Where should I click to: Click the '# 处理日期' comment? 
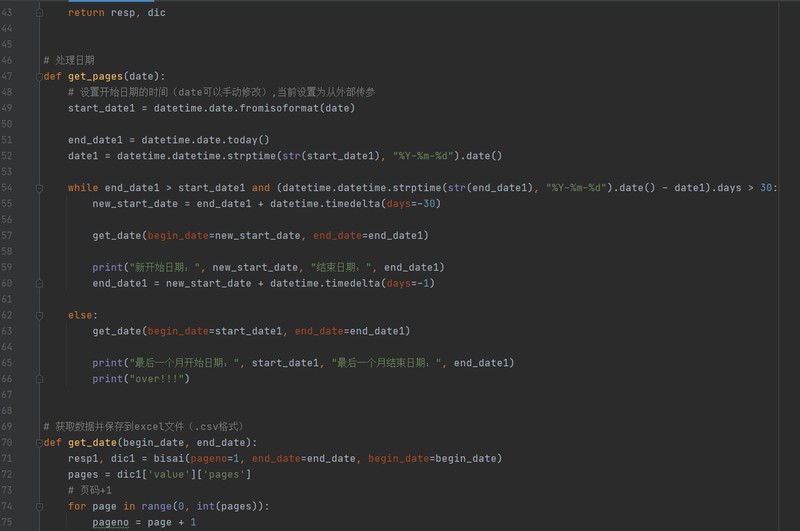coord(69,60)
